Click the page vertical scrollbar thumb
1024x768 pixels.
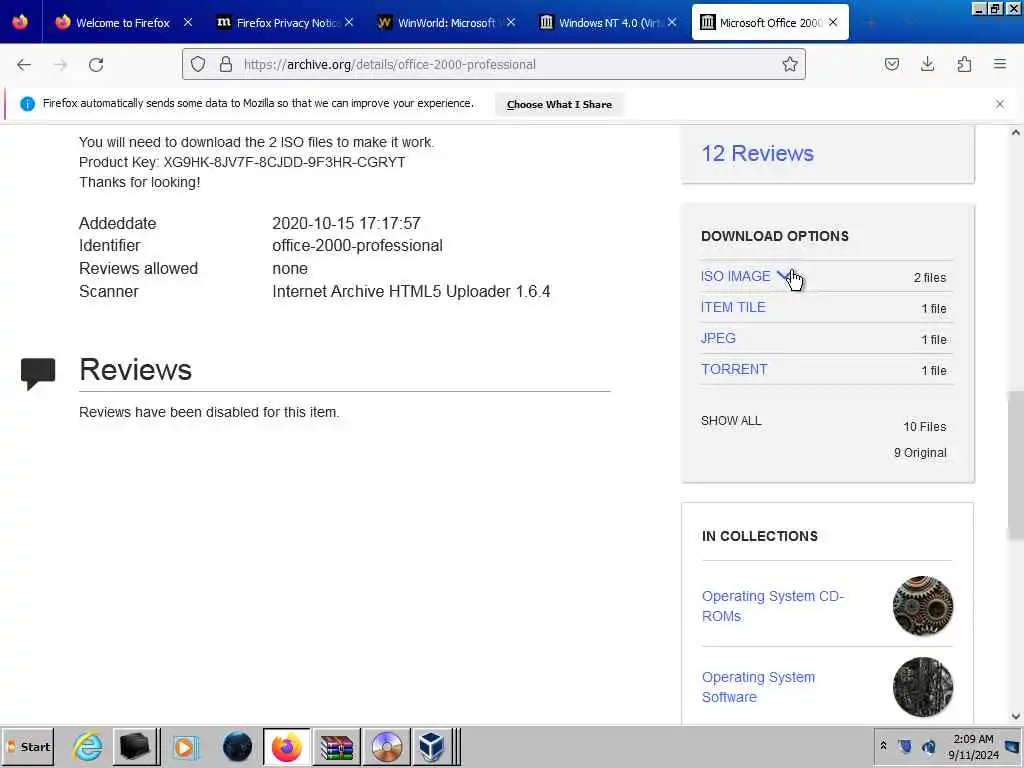(x=1016, y=465)
